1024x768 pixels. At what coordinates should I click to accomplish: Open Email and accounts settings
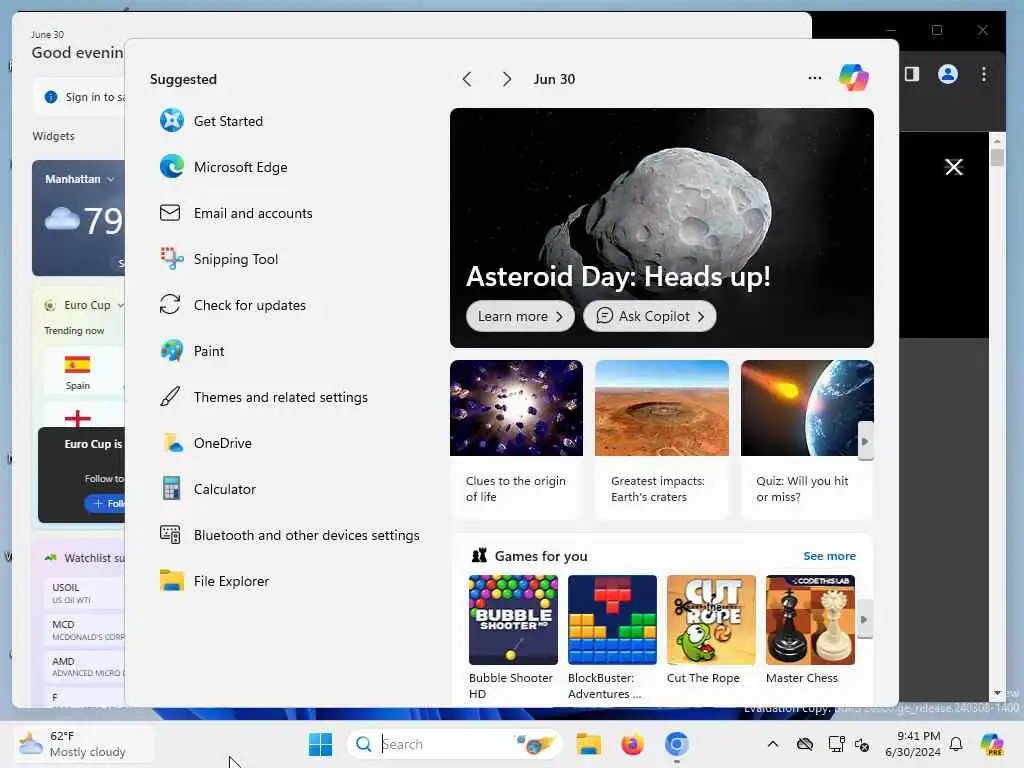[236, 213]
